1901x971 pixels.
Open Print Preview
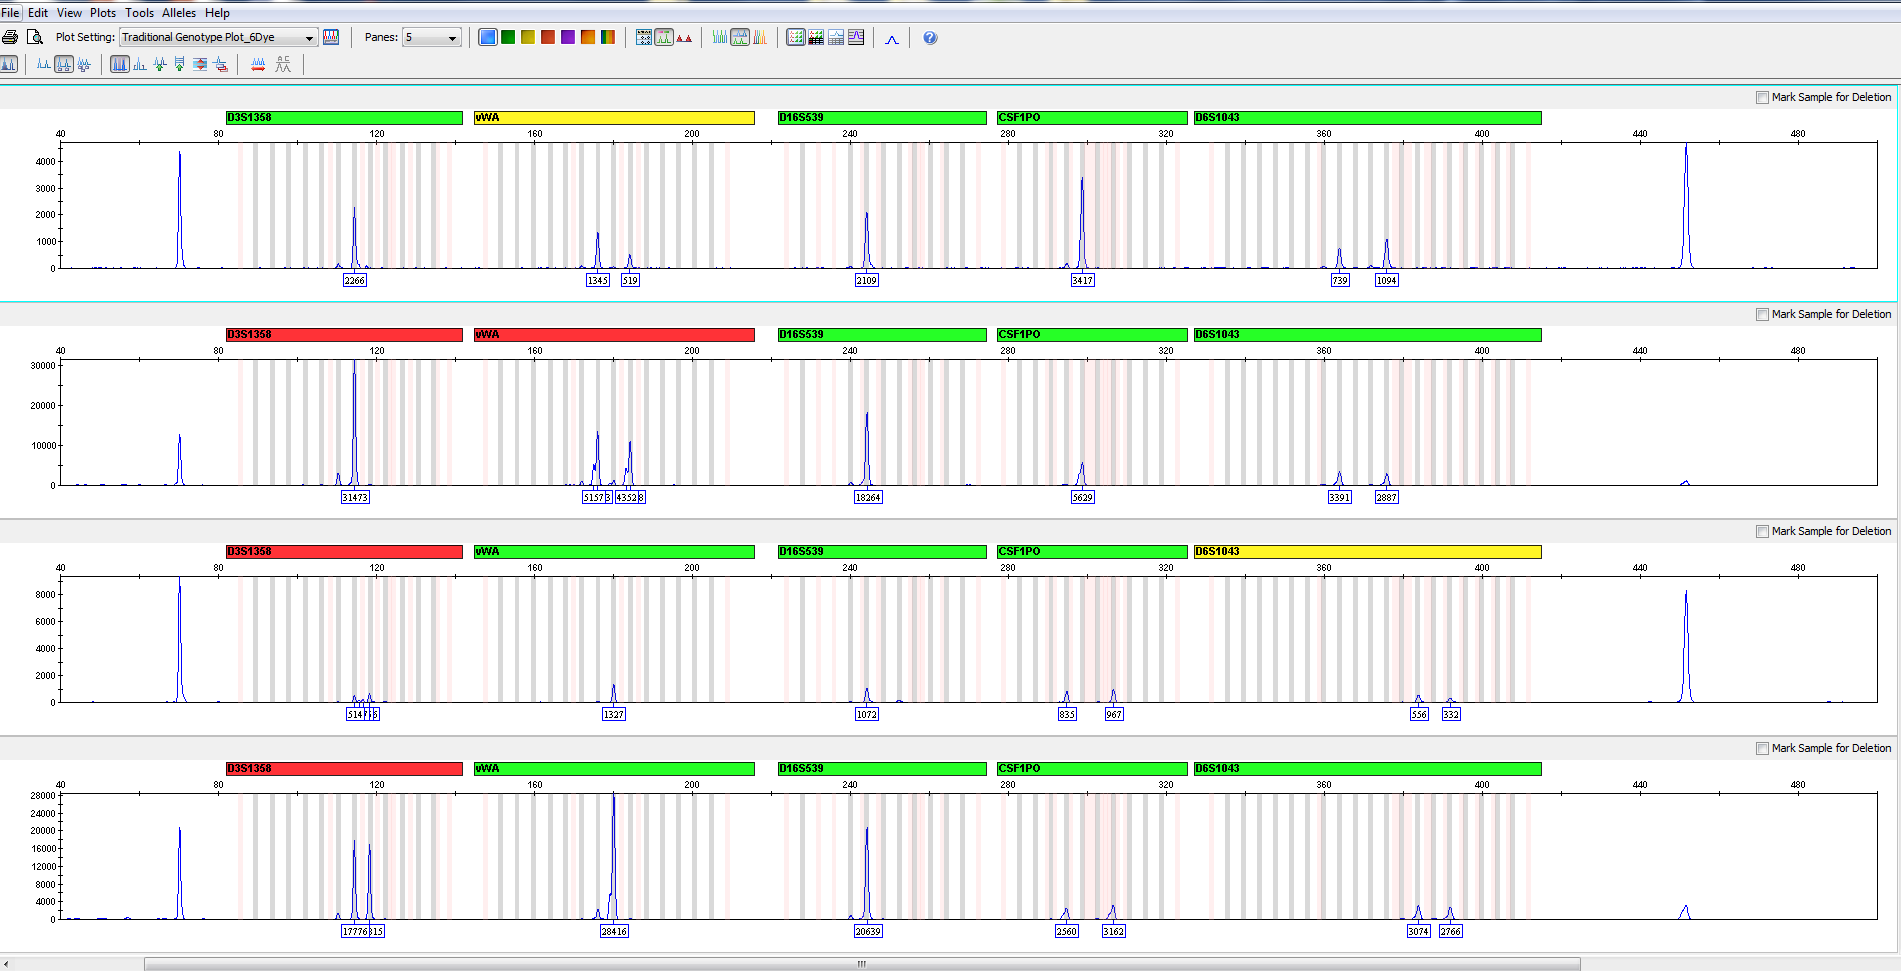click(35, 37)
